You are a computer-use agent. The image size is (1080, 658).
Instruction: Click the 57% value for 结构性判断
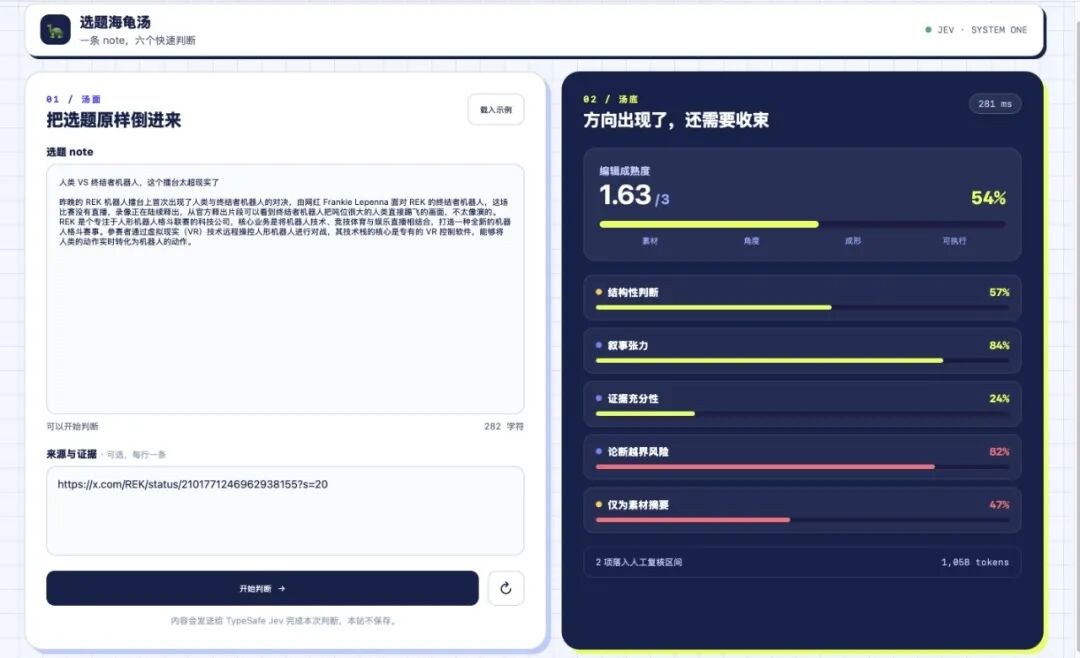[999, 292]
